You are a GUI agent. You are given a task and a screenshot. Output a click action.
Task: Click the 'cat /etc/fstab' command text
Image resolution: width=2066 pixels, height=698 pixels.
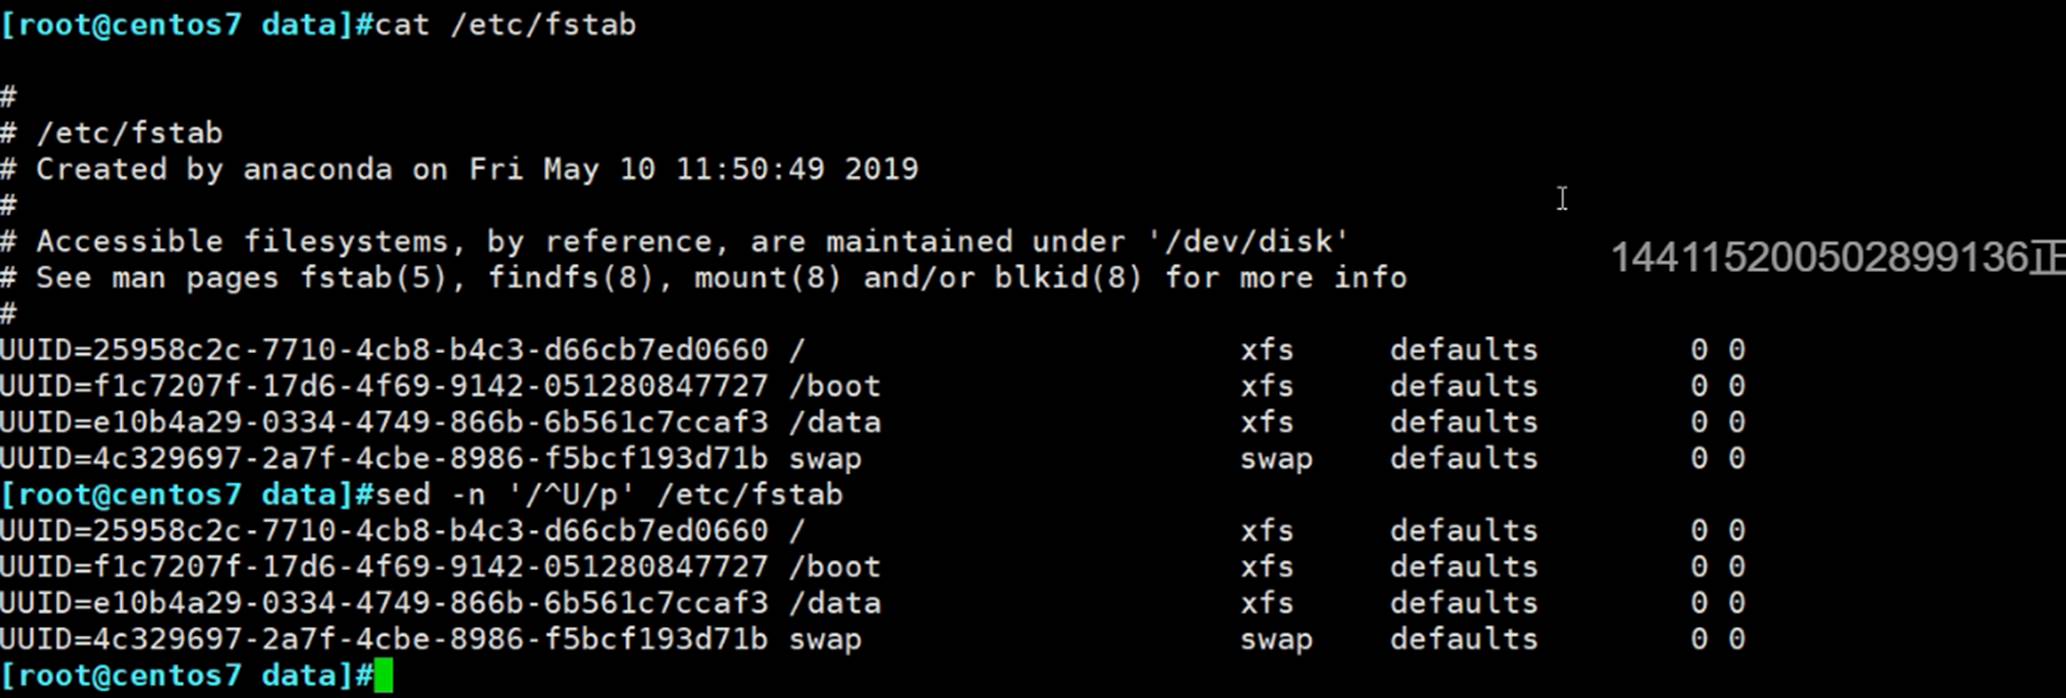[505, 24]
